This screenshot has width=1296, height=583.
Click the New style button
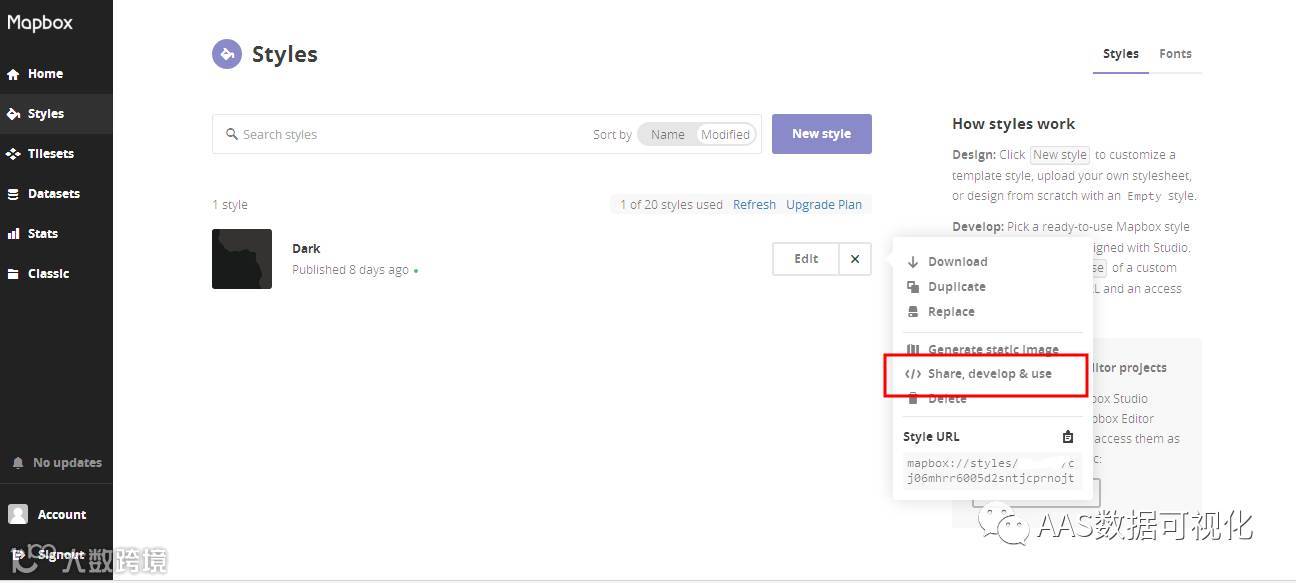point(821,134)
